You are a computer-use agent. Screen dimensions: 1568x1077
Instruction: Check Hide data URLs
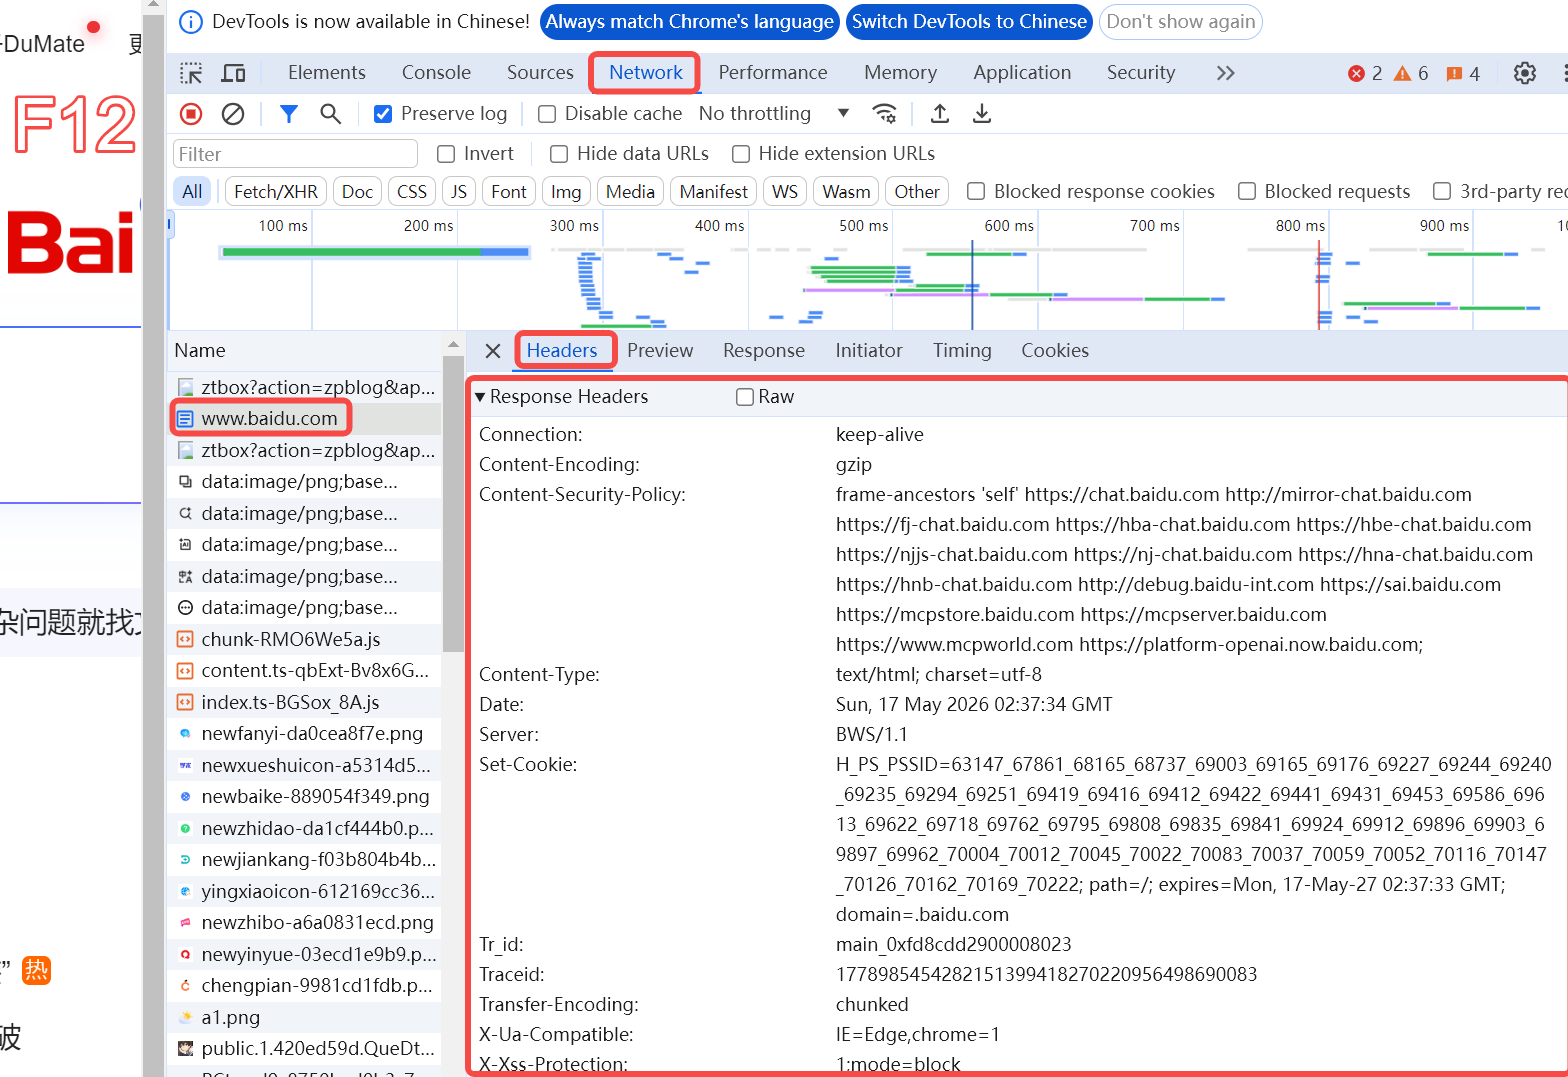click(x=559, y=154)
